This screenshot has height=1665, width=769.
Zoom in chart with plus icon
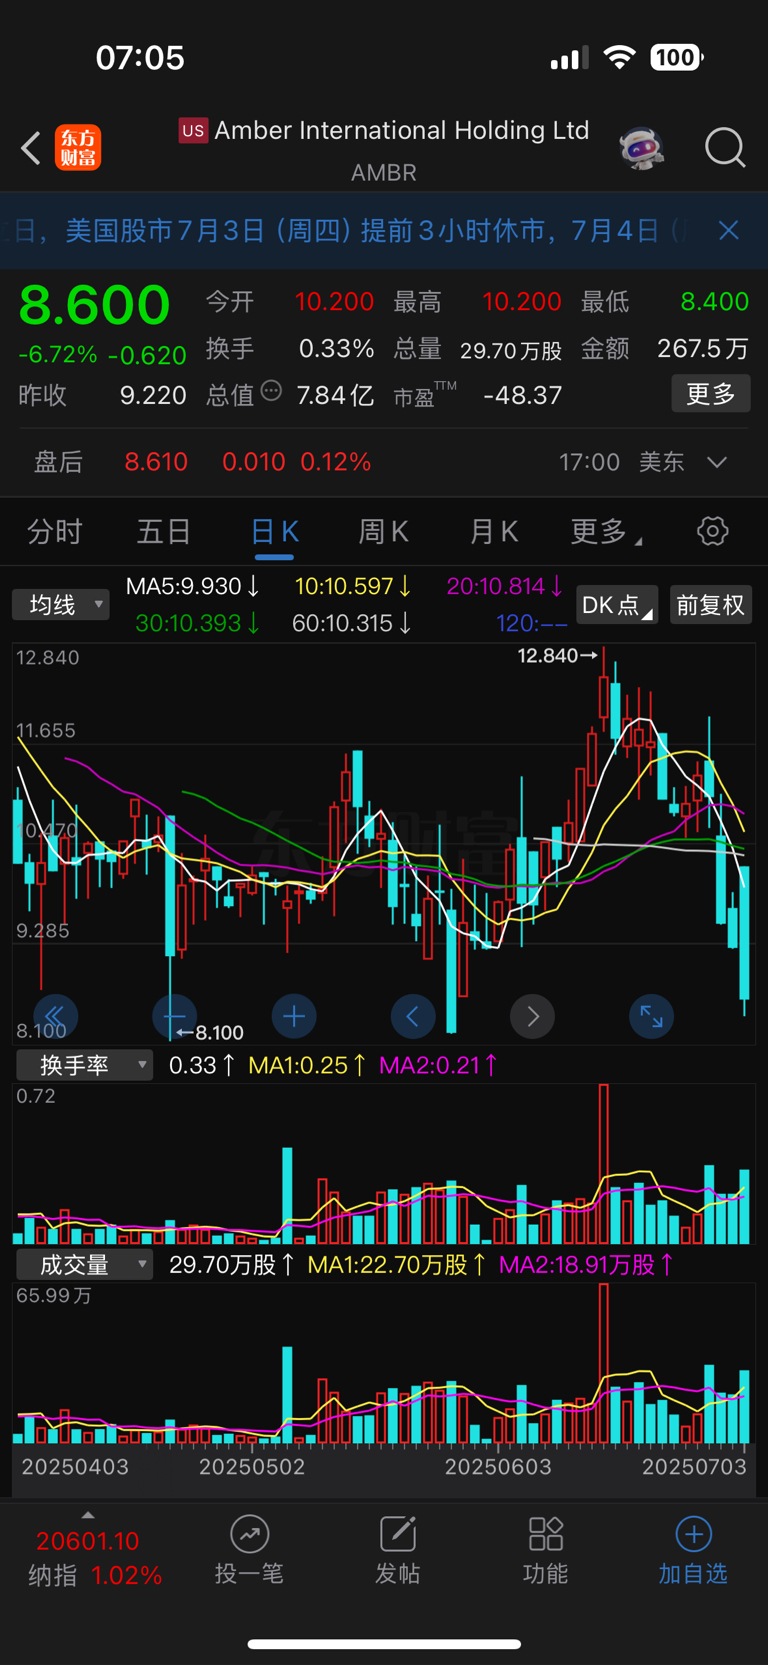(x=294, y=1017)
